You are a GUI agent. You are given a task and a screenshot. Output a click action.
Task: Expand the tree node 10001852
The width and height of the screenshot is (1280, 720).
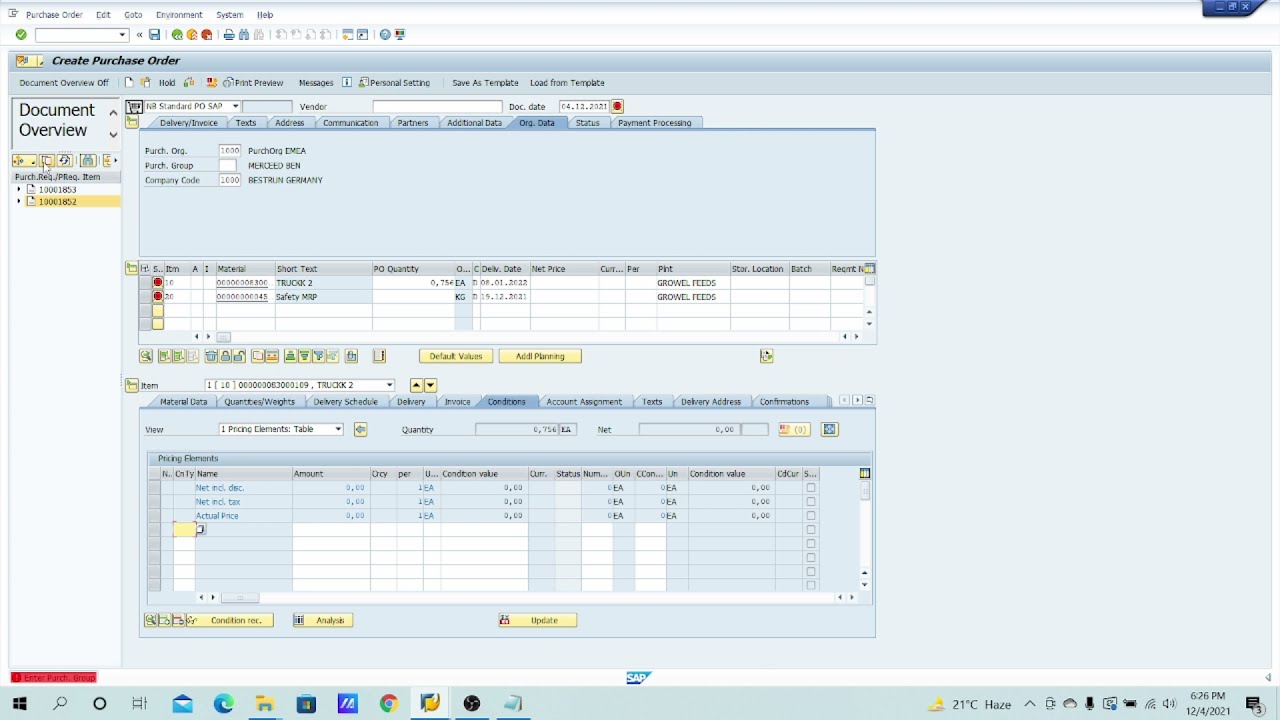coord(19,202)
